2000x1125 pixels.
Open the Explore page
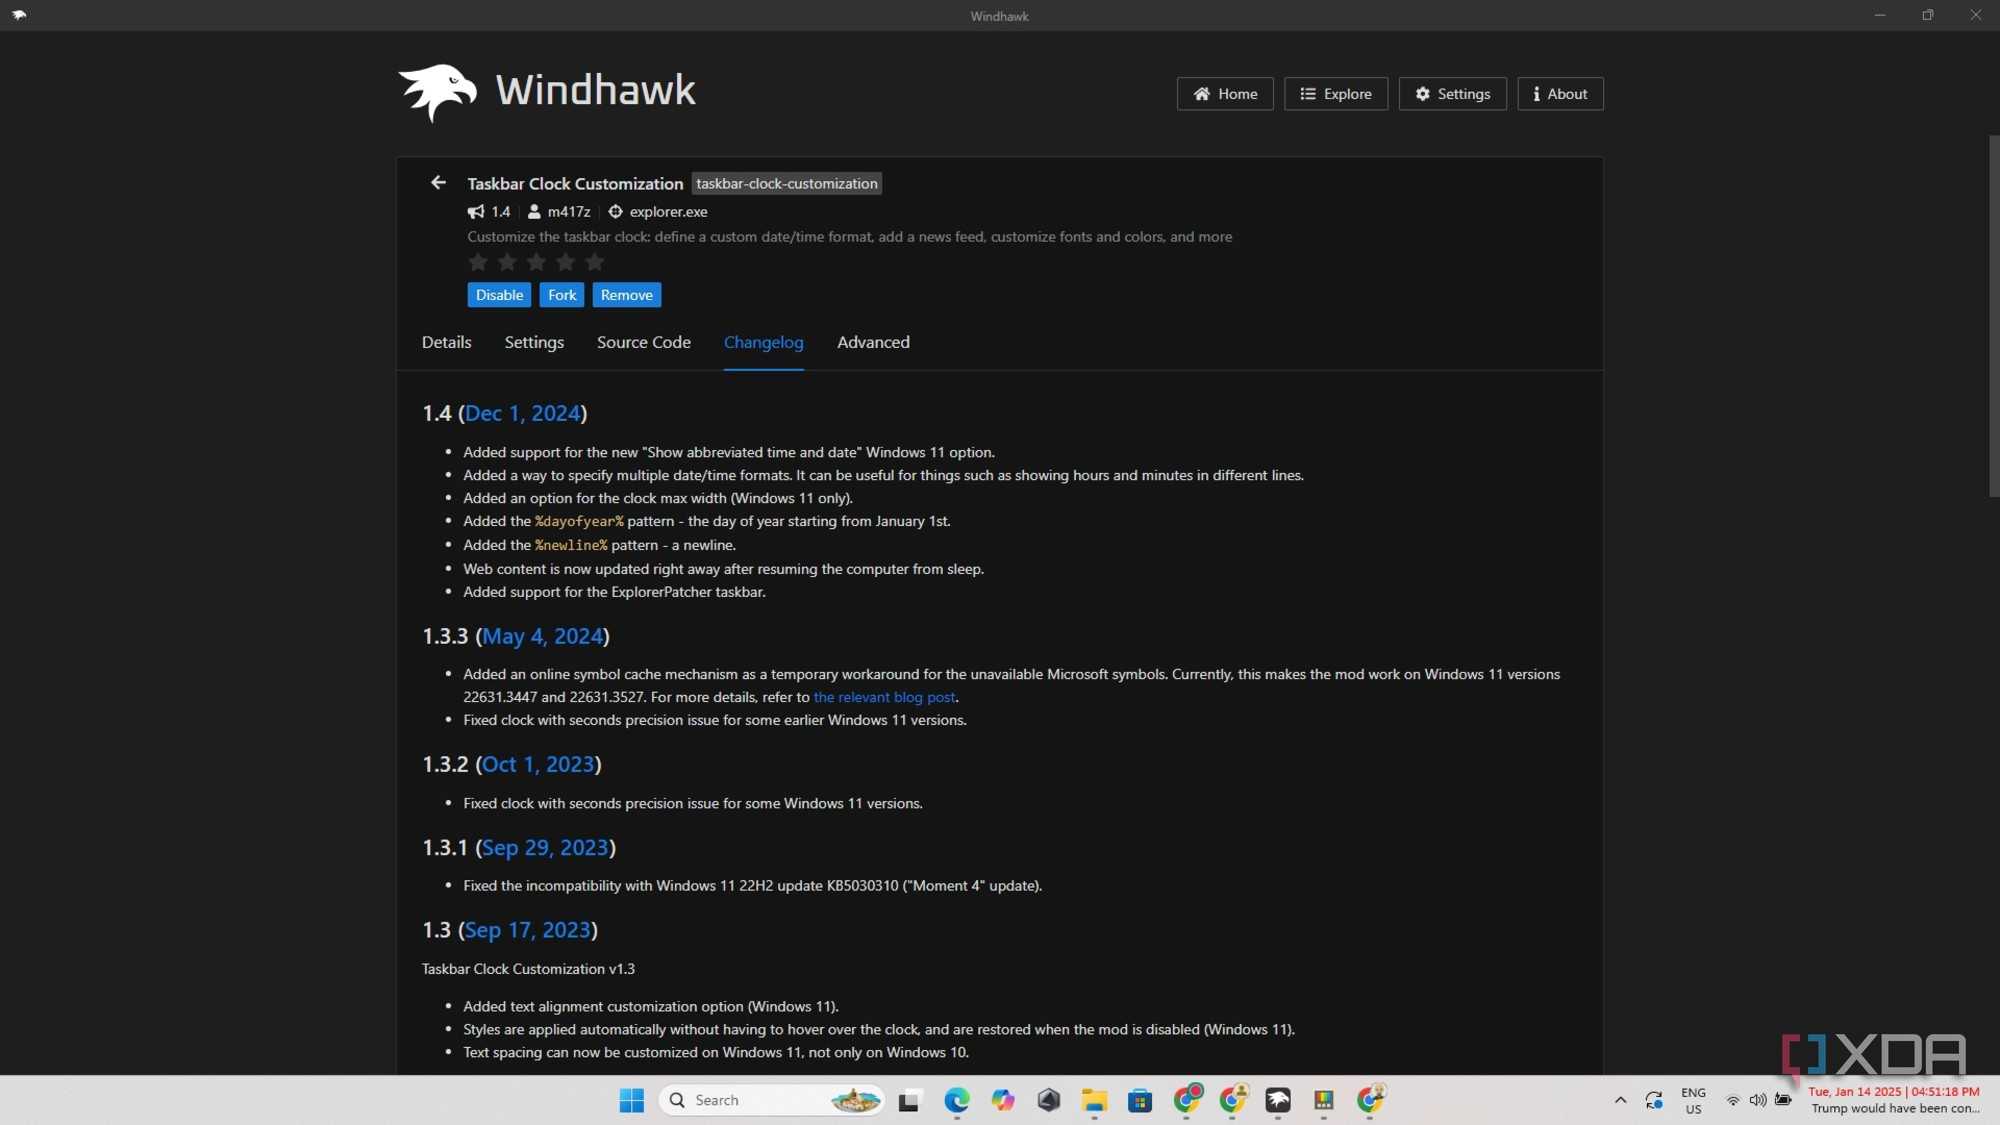(x=1336, y=94)
